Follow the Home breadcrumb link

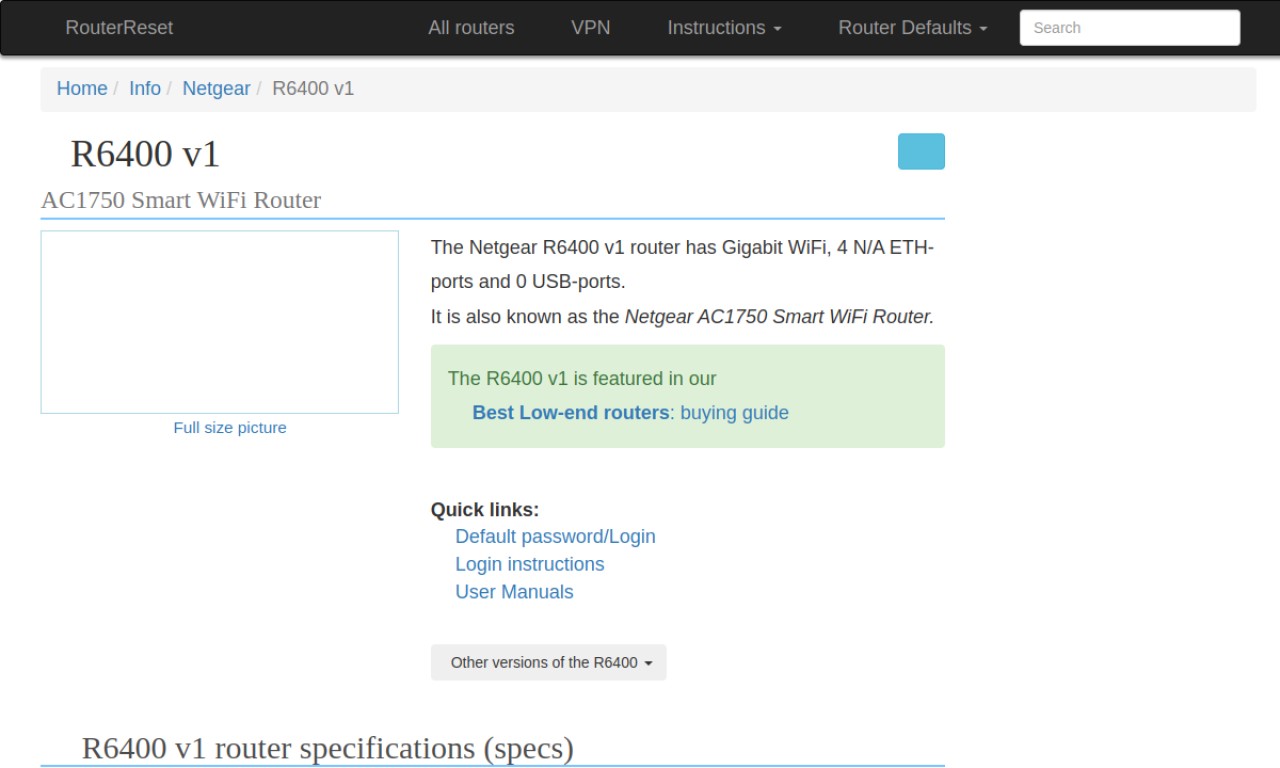(x=82, y=88)
